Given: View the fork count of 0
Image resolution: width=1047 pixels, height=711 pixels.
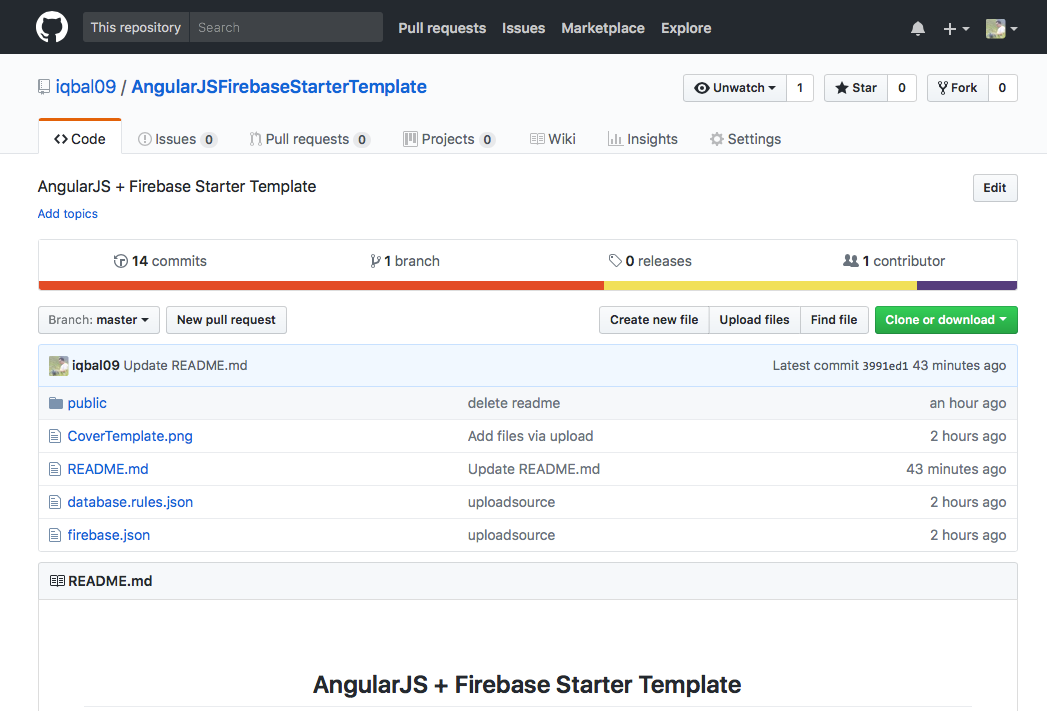Looking at the screenshot, I should [x=1002, y=87].
